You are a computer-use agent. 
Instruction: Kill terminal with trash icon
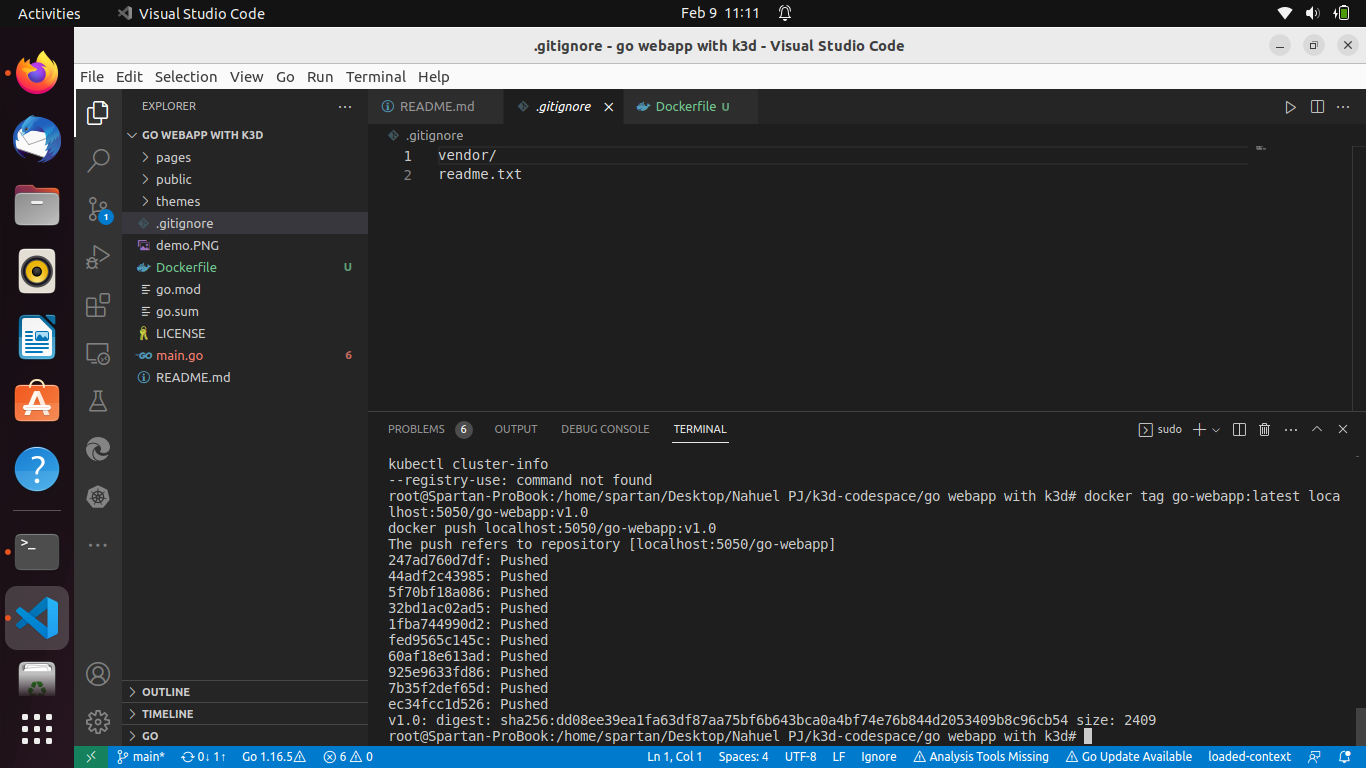click(1265, 429)
